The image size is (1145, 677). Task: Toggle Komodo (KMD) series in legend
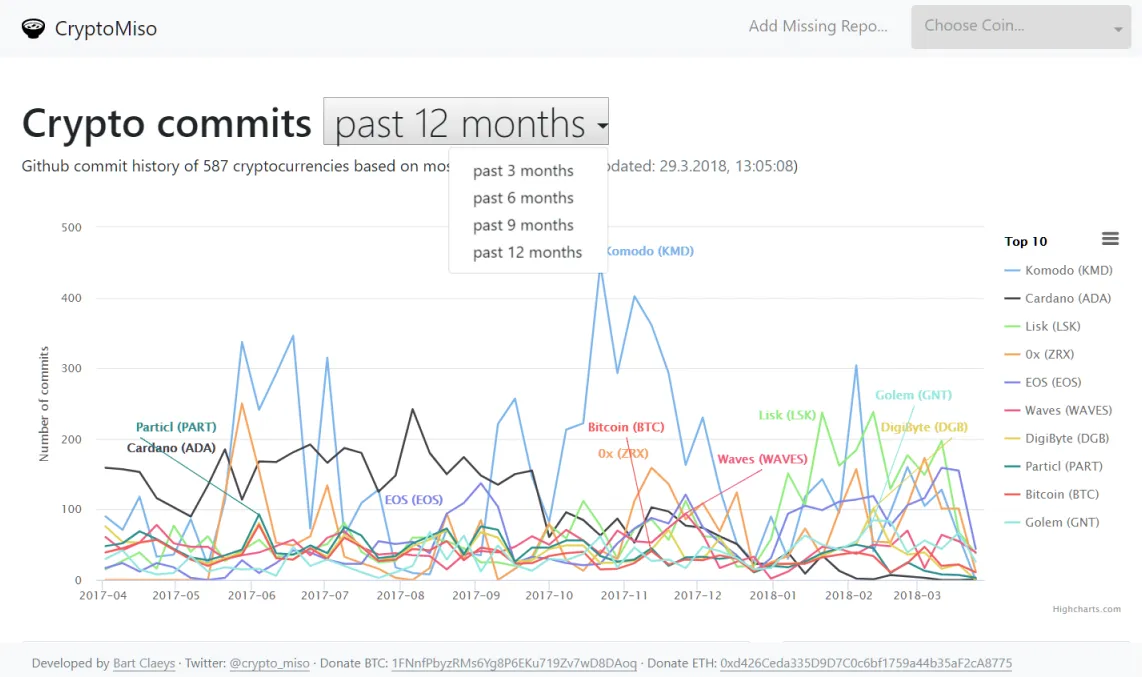(1058, 270)
